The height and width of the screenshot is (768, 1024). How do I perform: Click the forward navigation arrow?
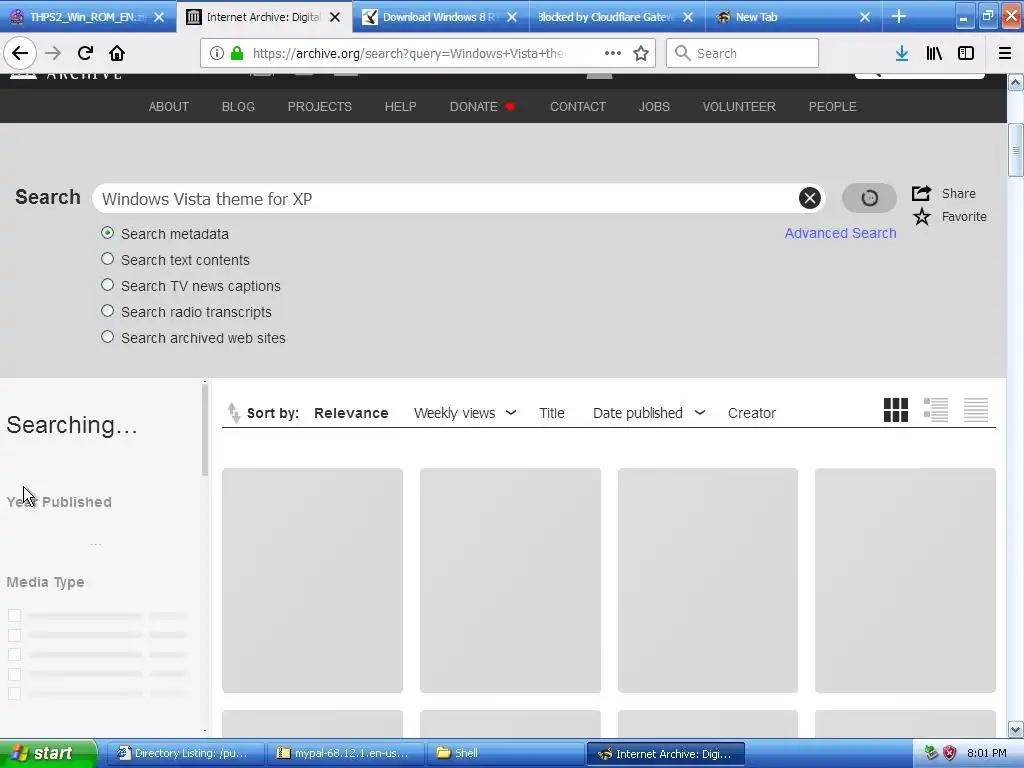click(53, 54)
